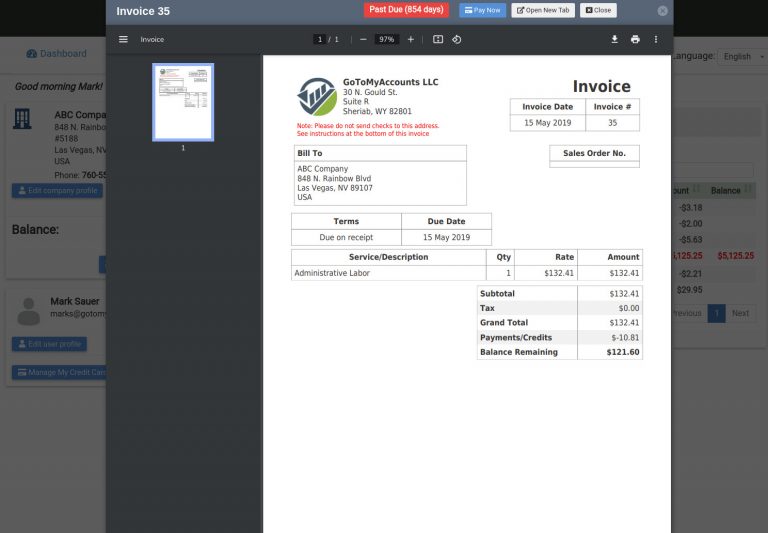Screen dimensions: 768x533
Task: Click the user avatar icon beside Mark Sauer
Action: pos(28,312)
